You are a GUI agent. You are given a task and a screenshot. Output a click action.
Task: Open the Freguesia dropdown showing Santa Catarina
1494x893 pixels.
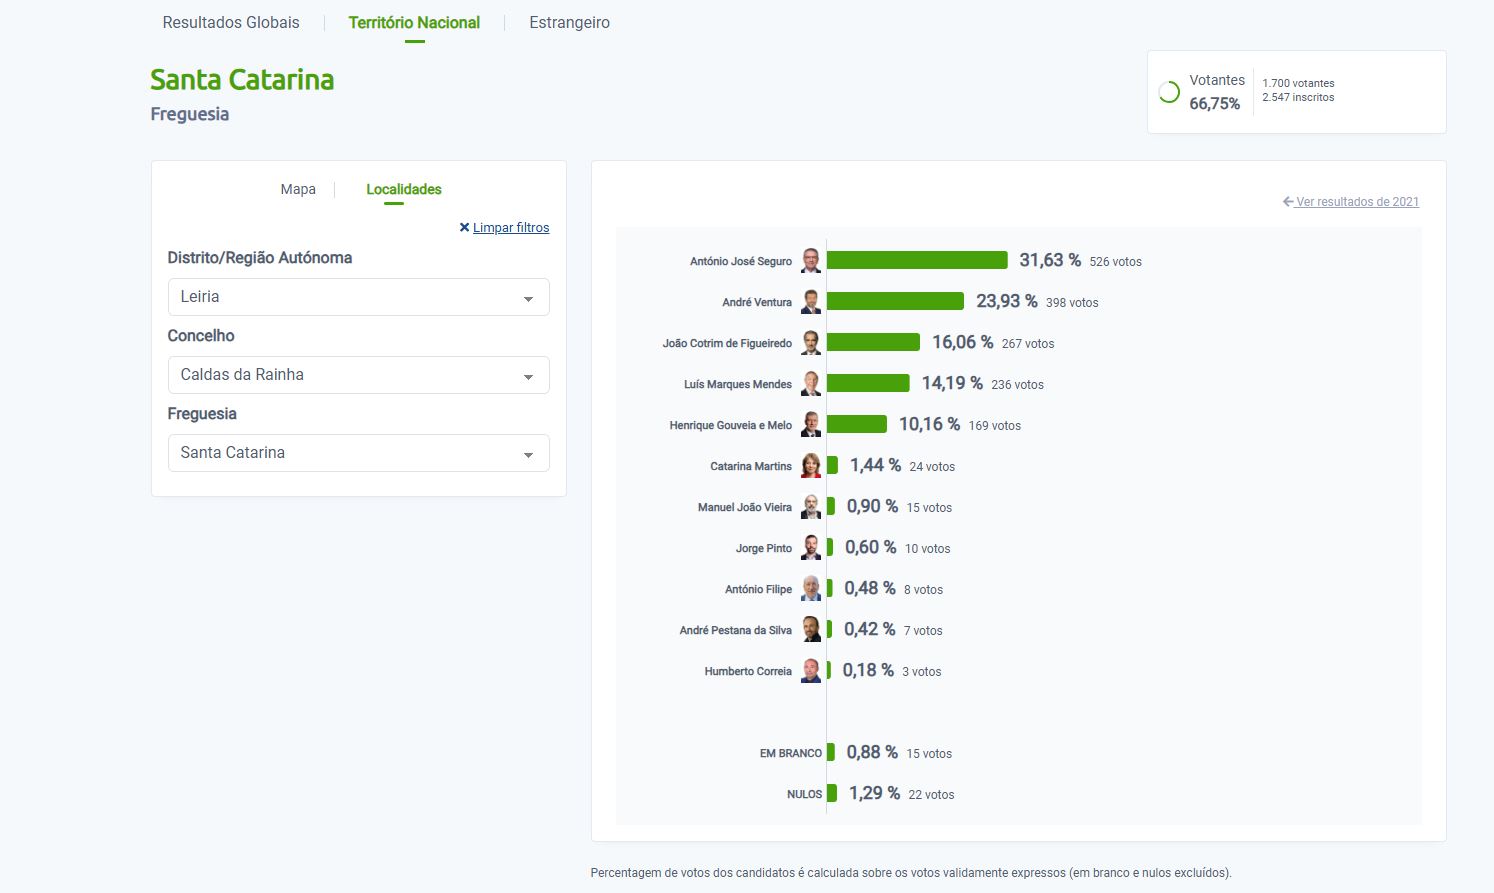coord(358,453)
